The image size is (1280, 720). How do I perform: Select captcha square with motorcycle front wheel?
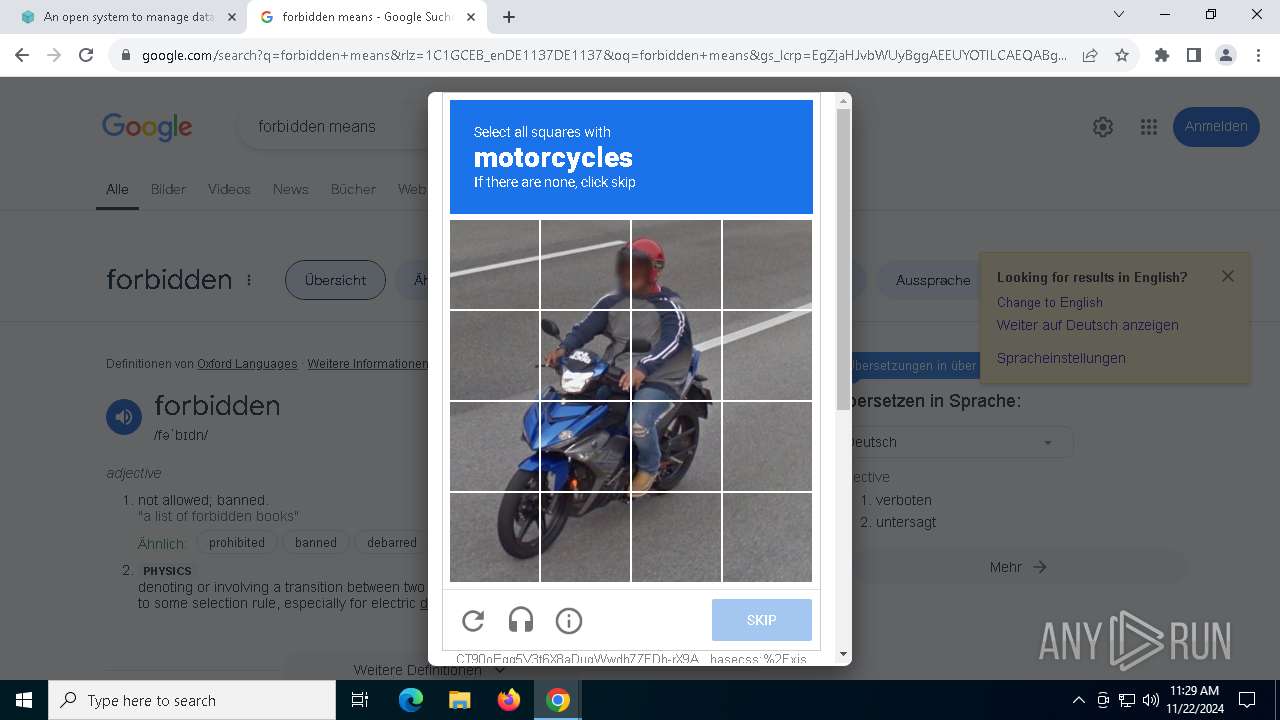(494, 537)
